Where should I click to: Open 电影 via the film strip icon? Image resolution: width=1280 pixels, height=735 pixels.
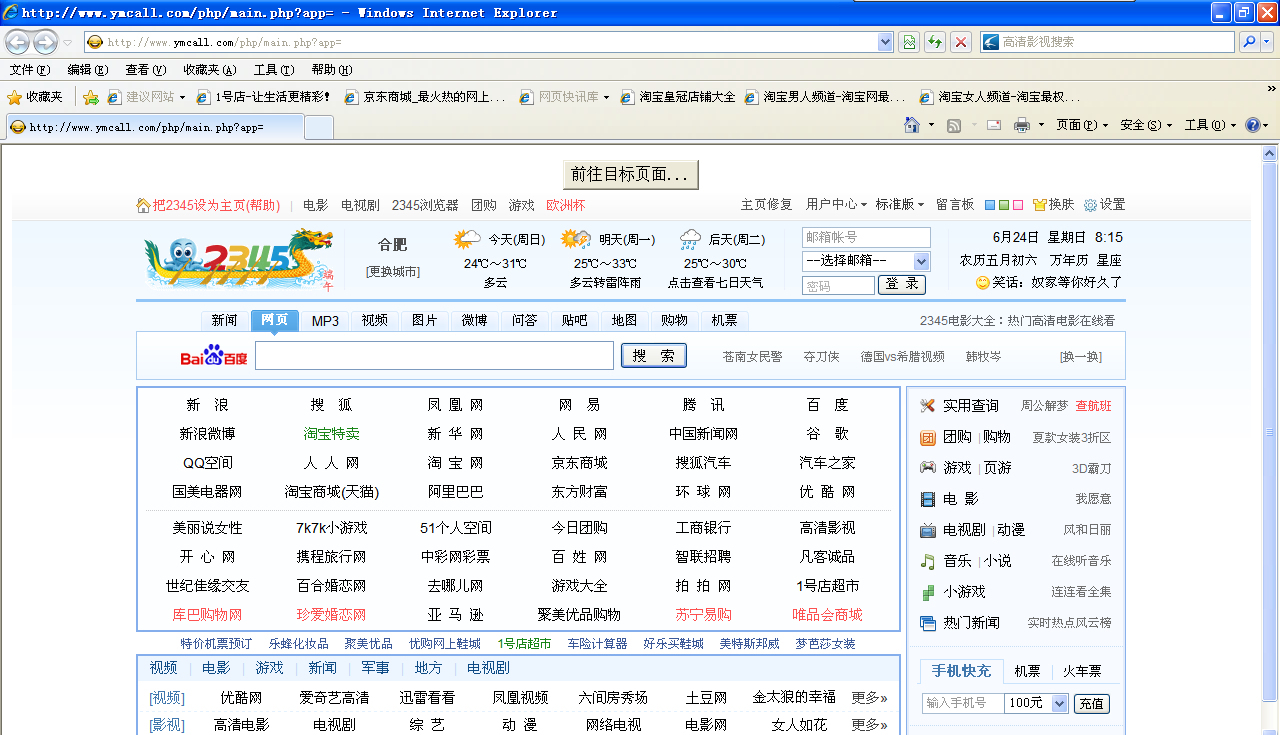coord(928,499)
